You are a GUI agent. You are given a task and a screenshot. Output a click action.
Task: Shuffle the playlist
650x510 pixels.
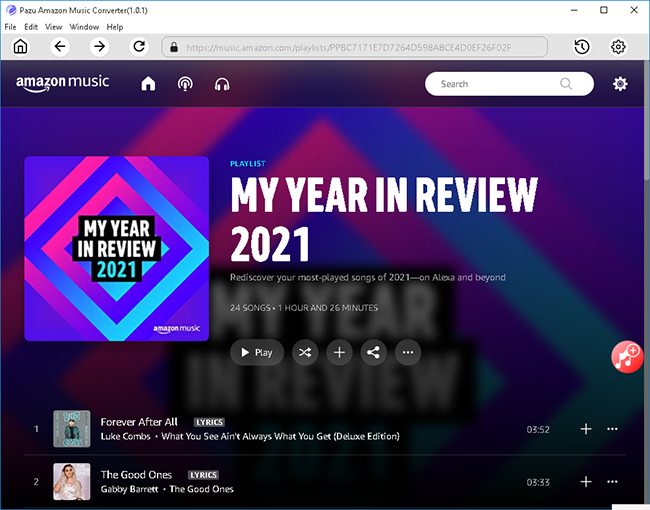click(305, 352)
